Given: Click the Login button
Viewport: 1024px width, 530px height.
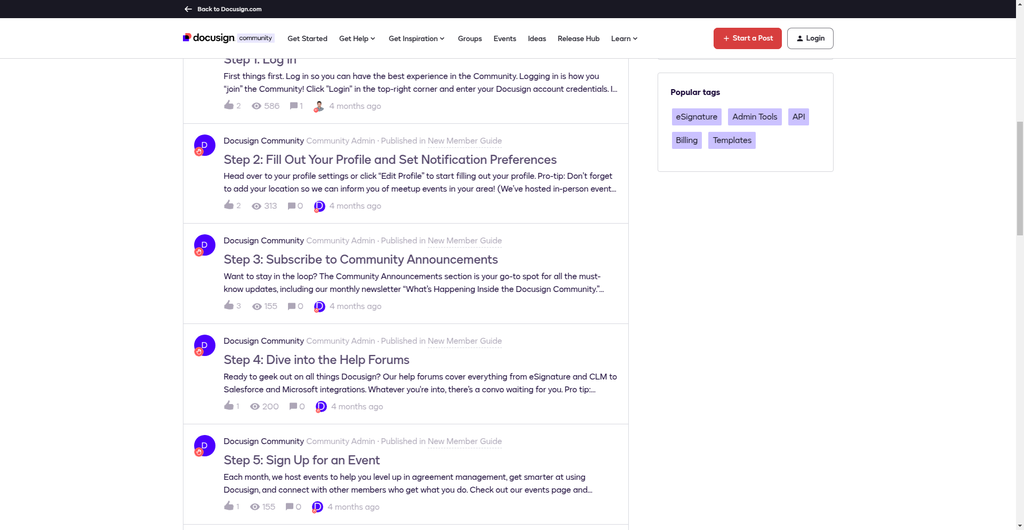Looking at the screenshot, I should (810, 39).
